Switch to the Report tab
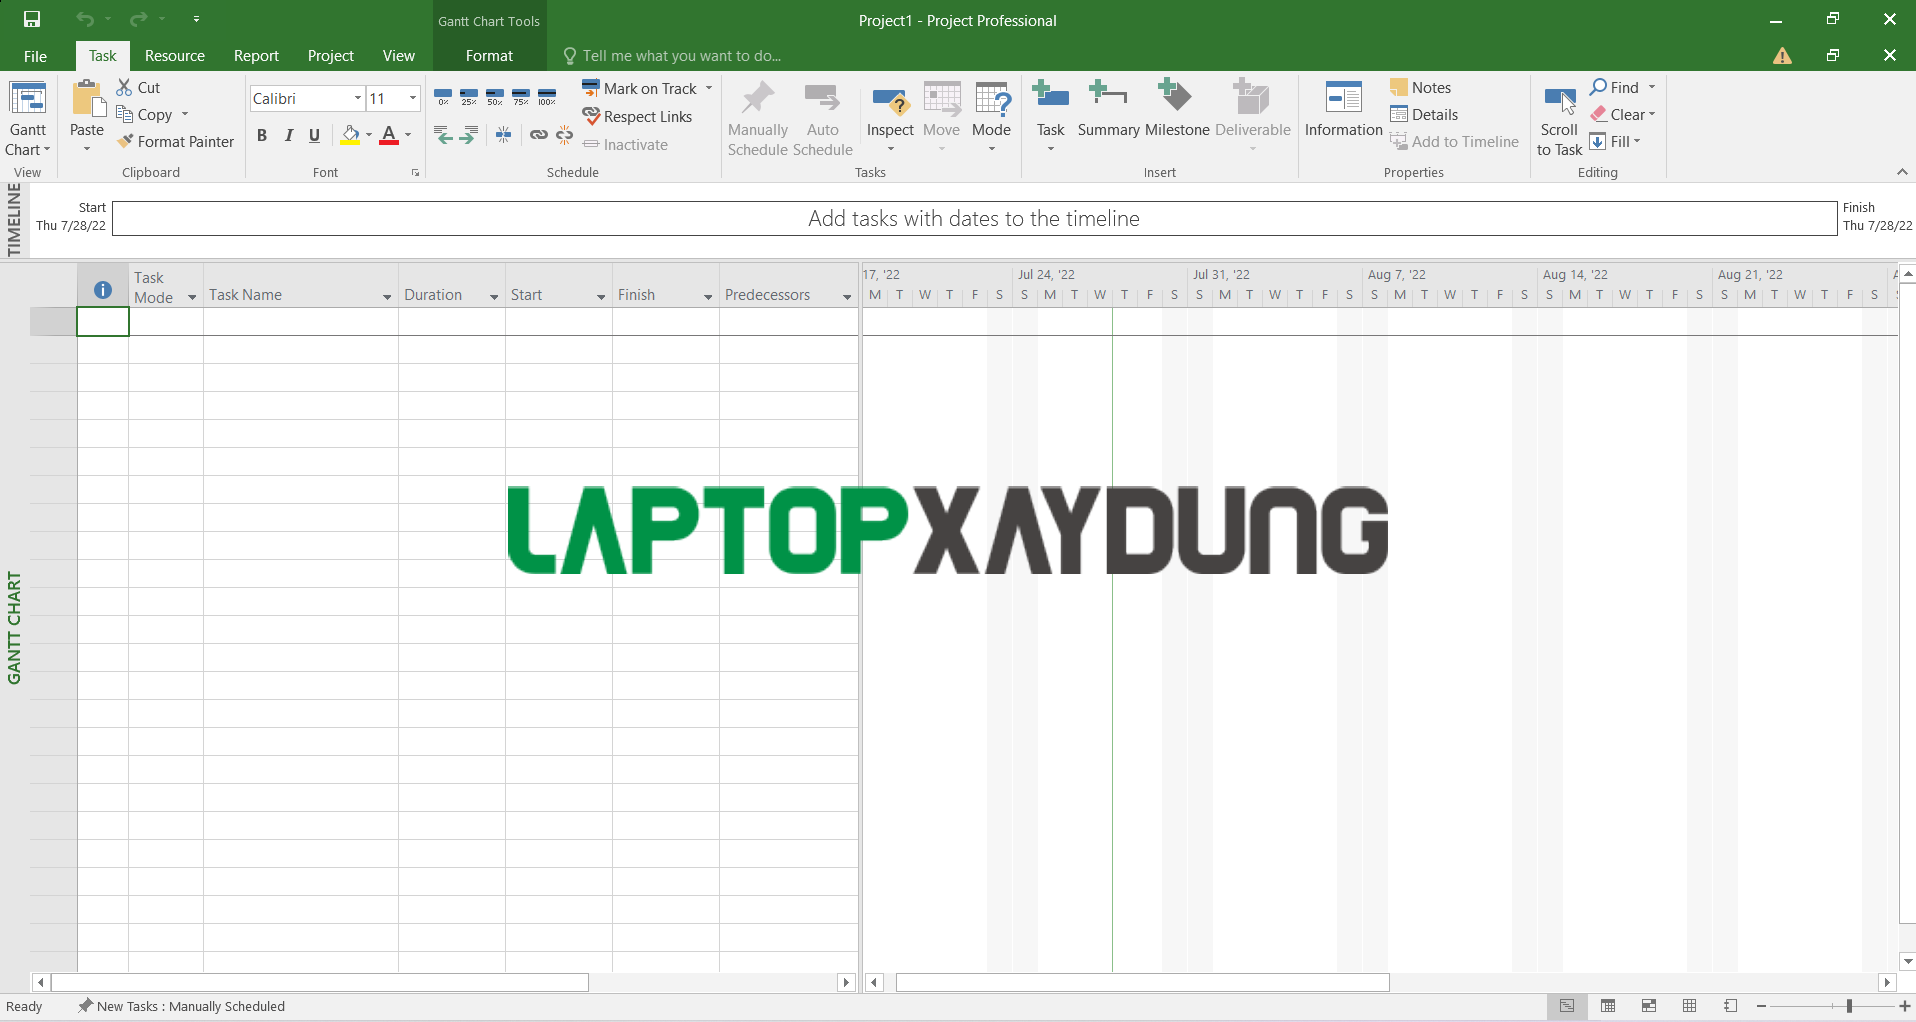This screenshot has height=1022, width=1916. coord(255,55)
